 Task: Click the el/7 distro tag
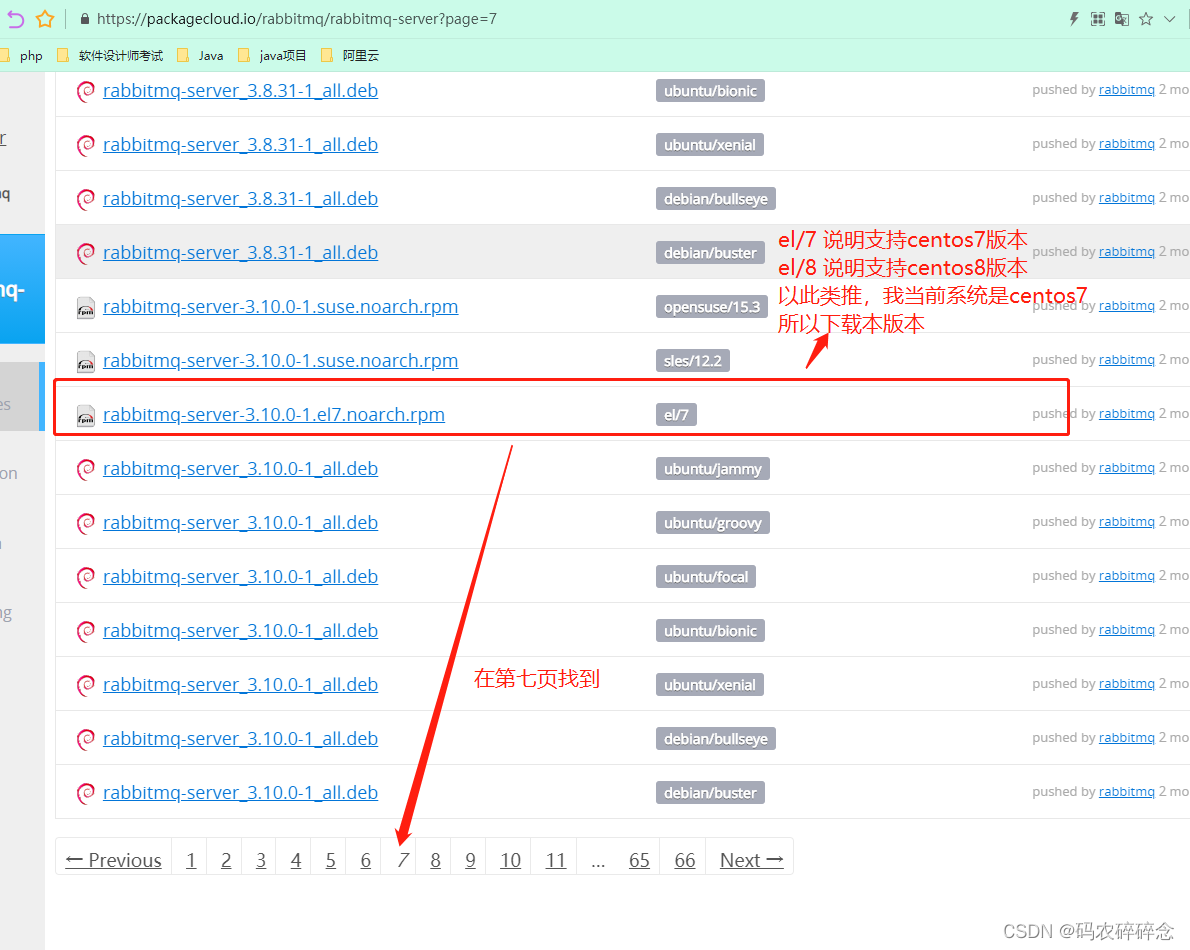(x=676, y=415)
